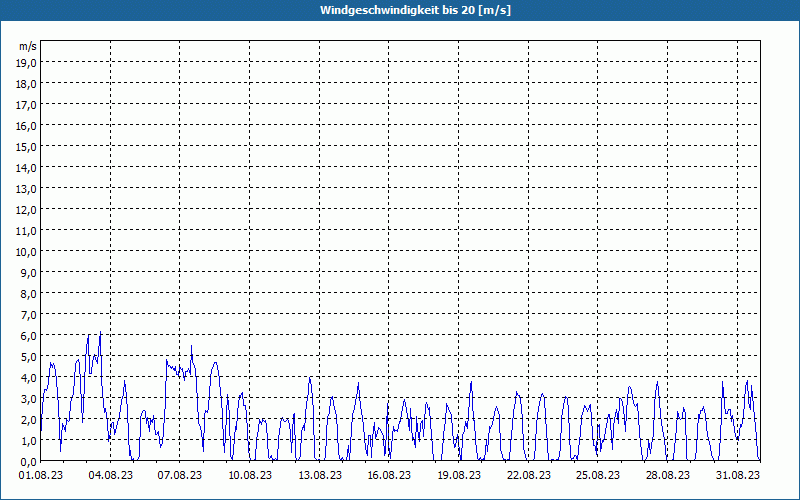Viewport: 800px width, 500px height.
Task: Click the 18,0 y-axis label
Action: point(27,84)
